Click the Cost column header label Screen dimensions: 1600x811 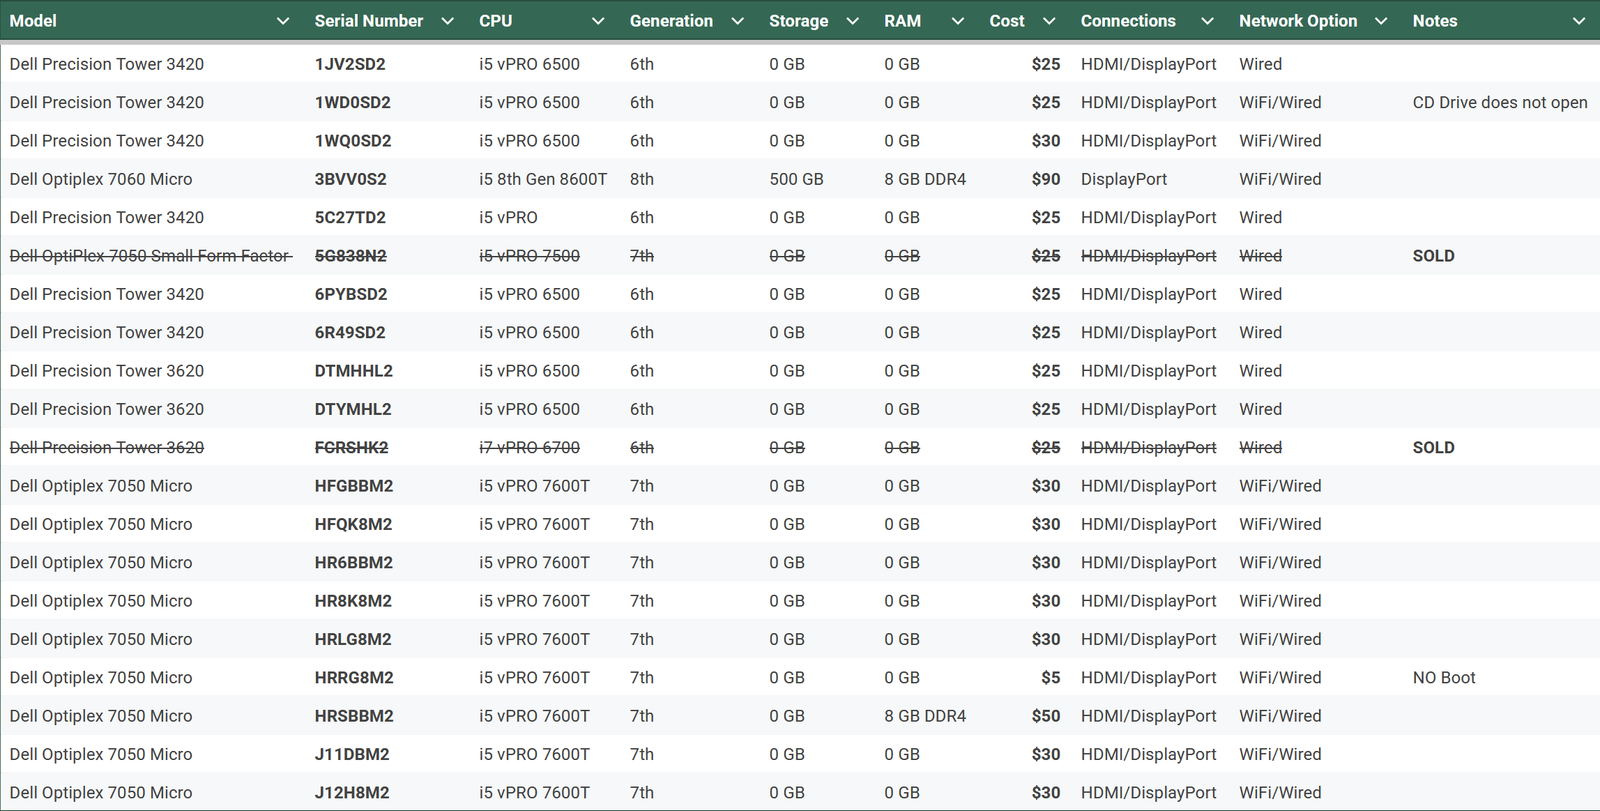[x=1007, y=21]
